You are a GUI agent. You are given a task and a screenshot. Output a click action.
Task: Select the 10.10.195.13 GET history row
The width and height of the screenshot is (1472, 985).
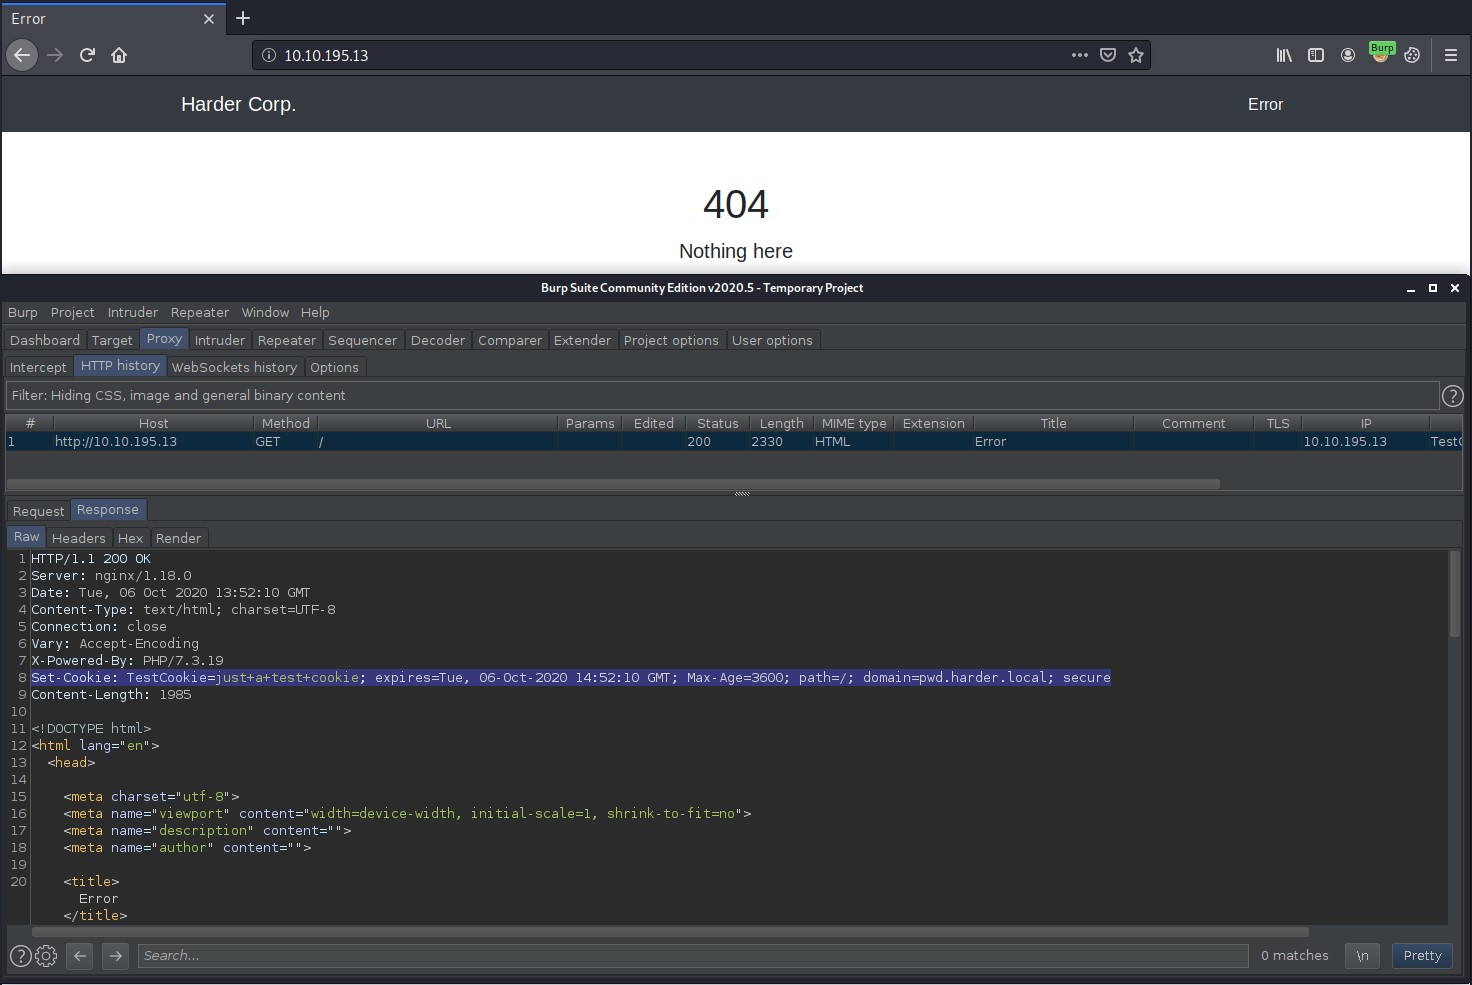coord(734,442)
